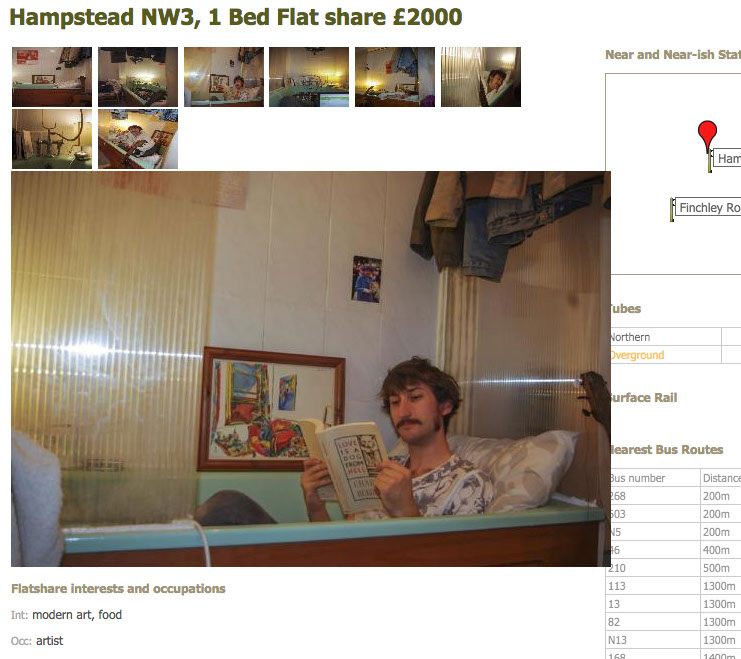This screenshot has height=659, width=741.
Task: Click the red map pin marker
Action: click(707, 136)
